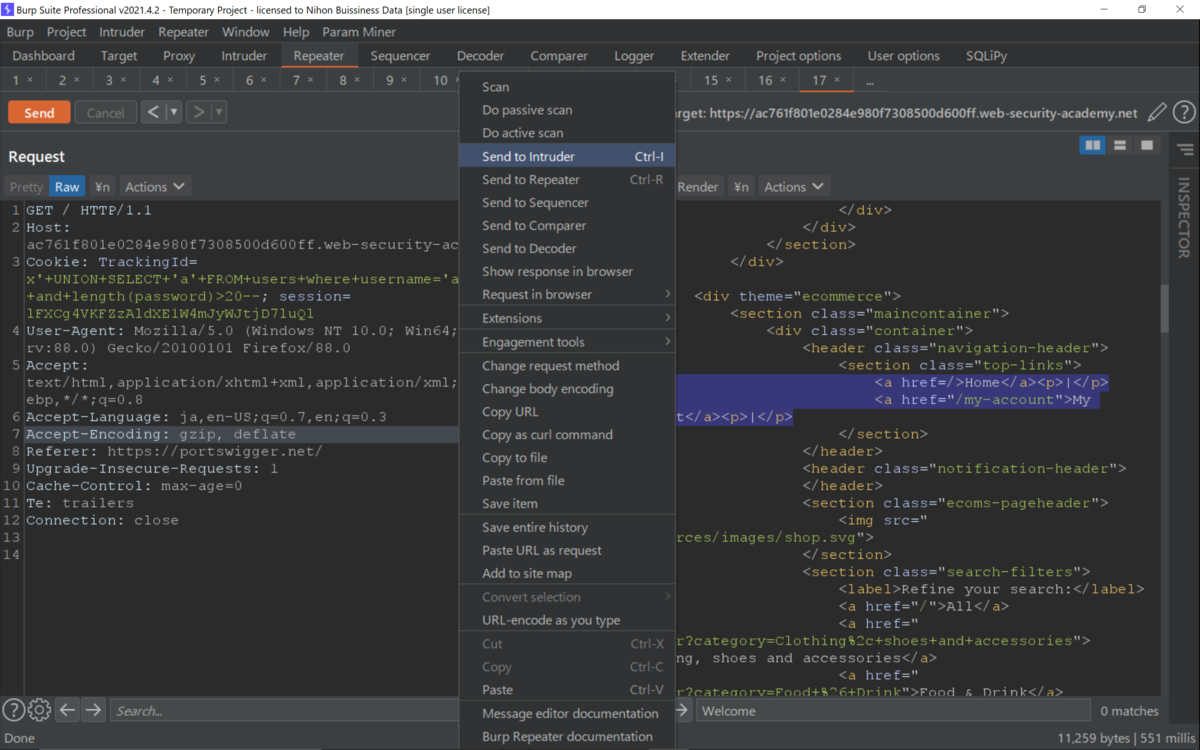Go back to previous request in history
Screen dimensions: 1200x750
point(153,112)
